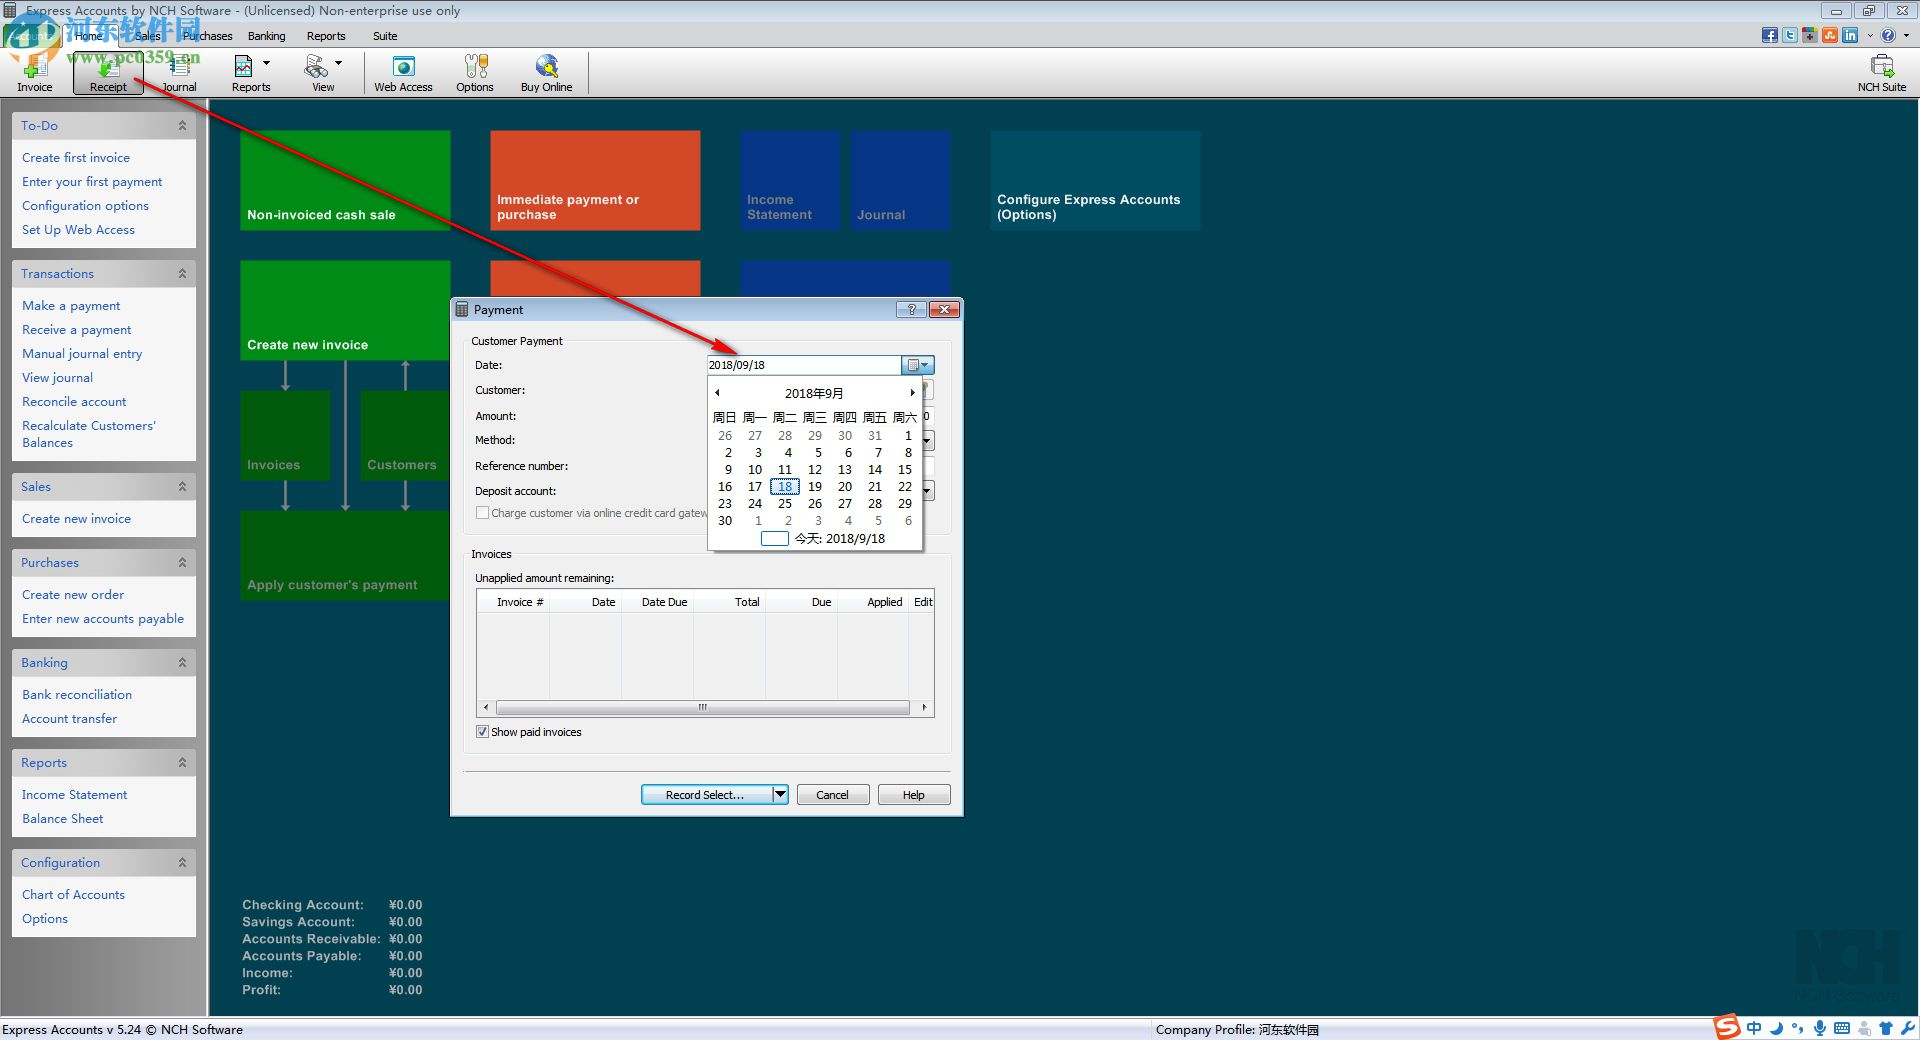1920x1040 pixels.
Task: Toggle the IME punctuation mode icon
Action: pos(1798,1028)
